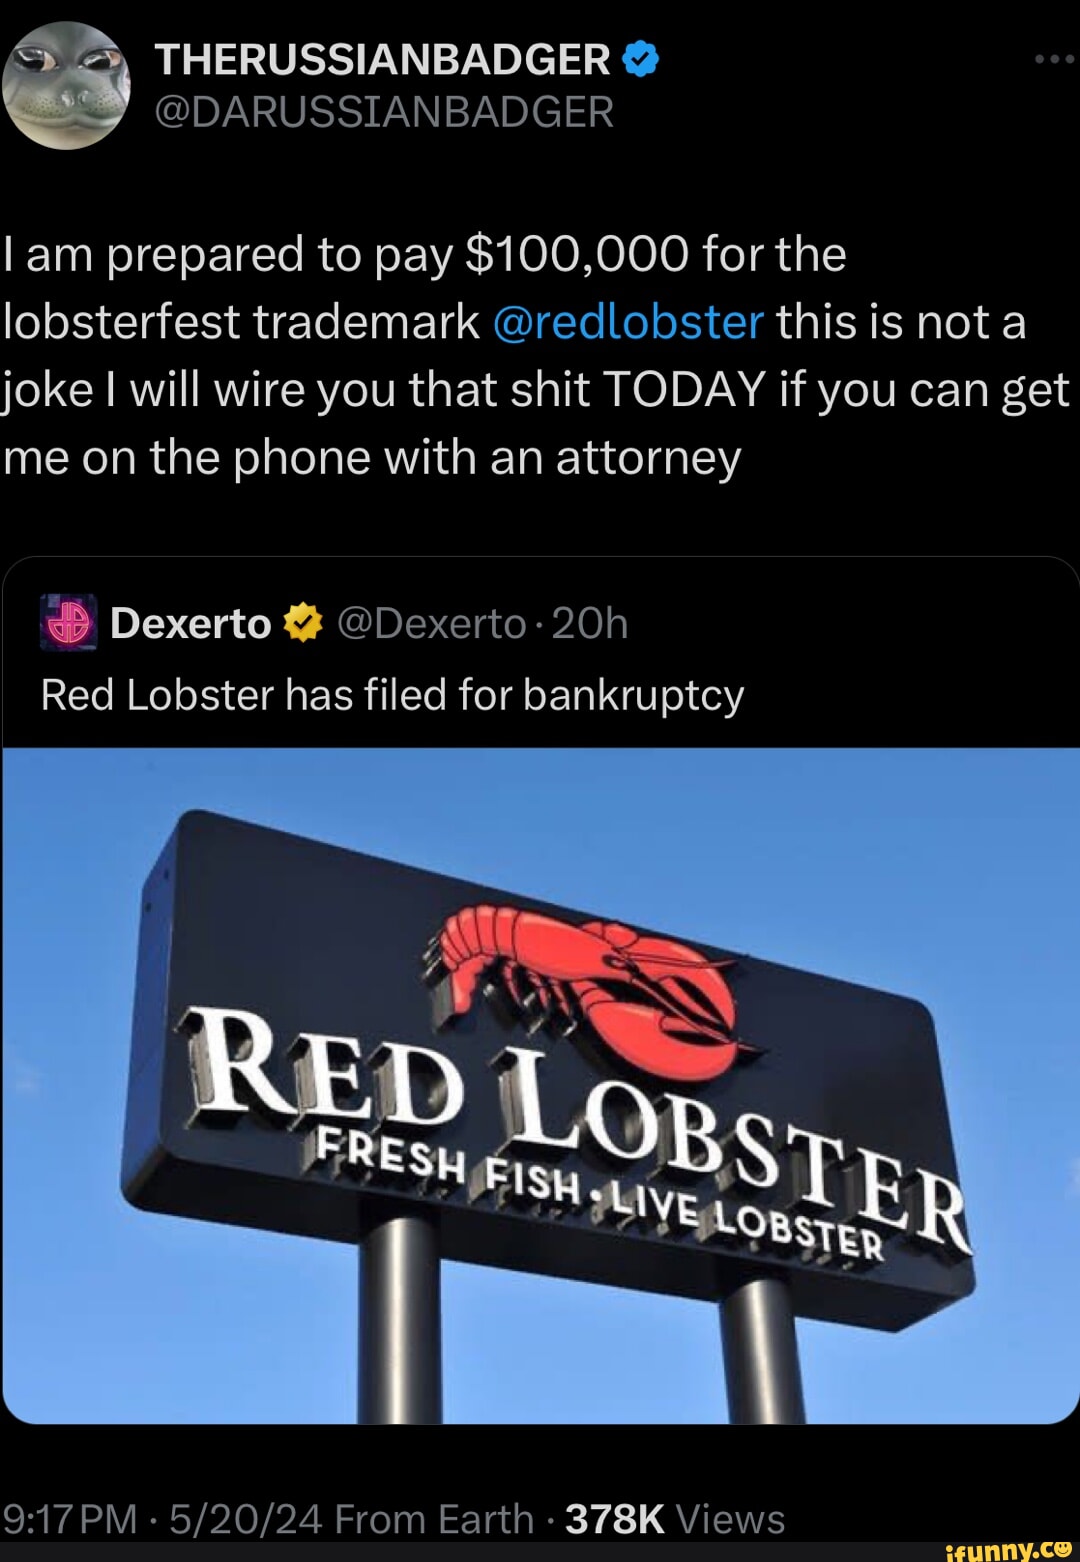Select the main tweet text about lobsterfest trademark
The image size is (1080, 1562).
[x=537, y=356]
